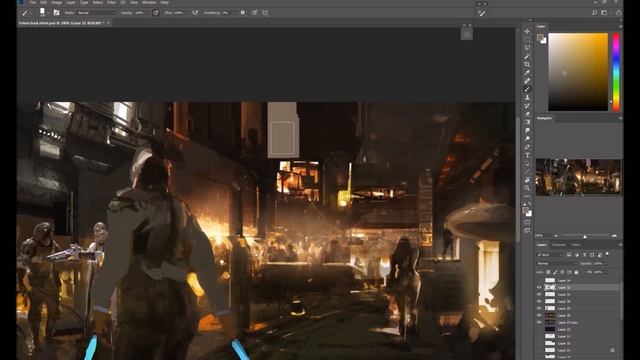This screenshot has height=360, width=640.
Task: Switch to the Channels tab
Action: pyautogui.click(x=559, y=245)
